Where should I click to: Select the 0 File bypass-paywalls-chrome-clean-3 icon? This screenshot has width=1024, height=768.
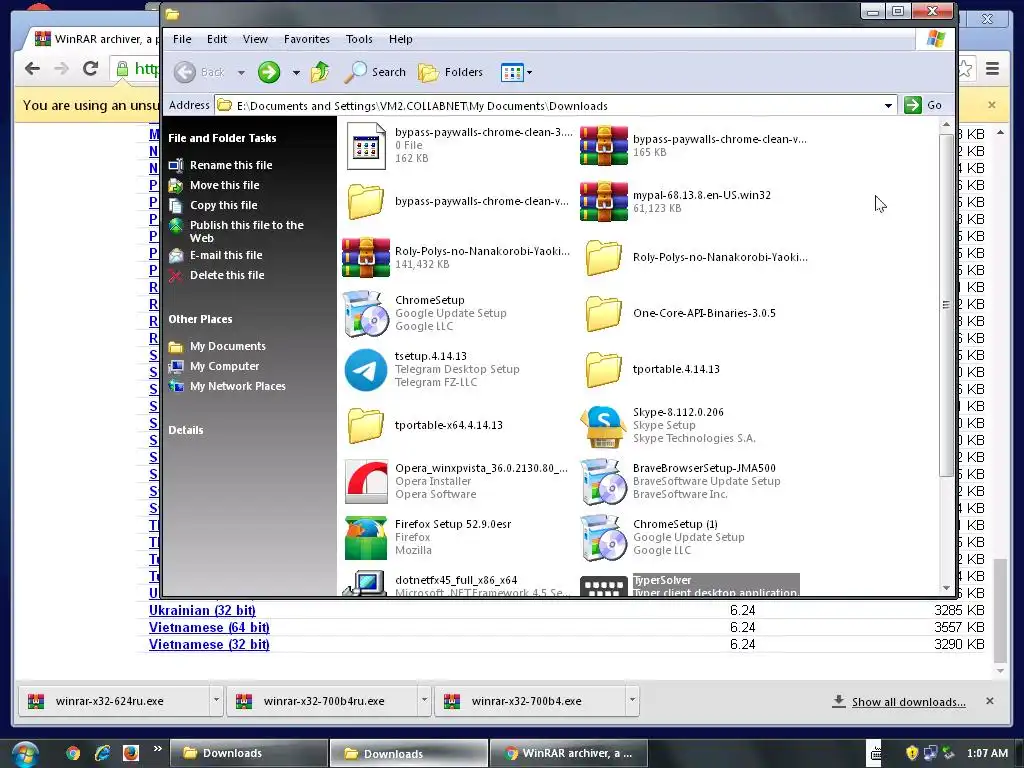(x=366, y=145)
